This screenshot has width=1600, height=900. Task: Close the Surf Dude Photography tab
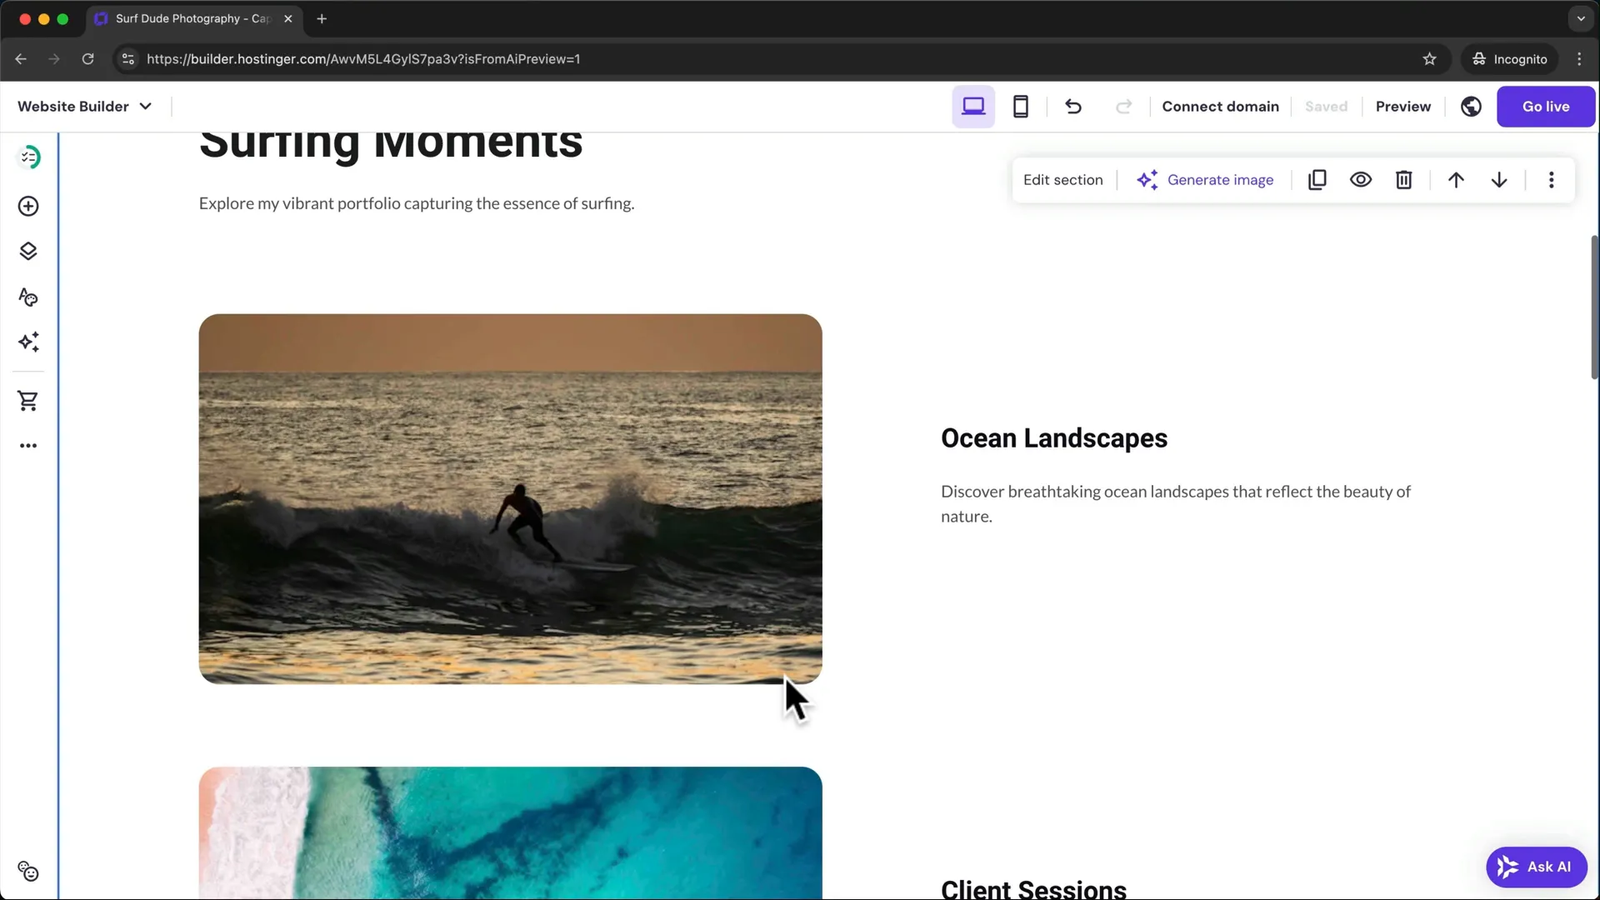pyautogui.click(x=288, y=19)
